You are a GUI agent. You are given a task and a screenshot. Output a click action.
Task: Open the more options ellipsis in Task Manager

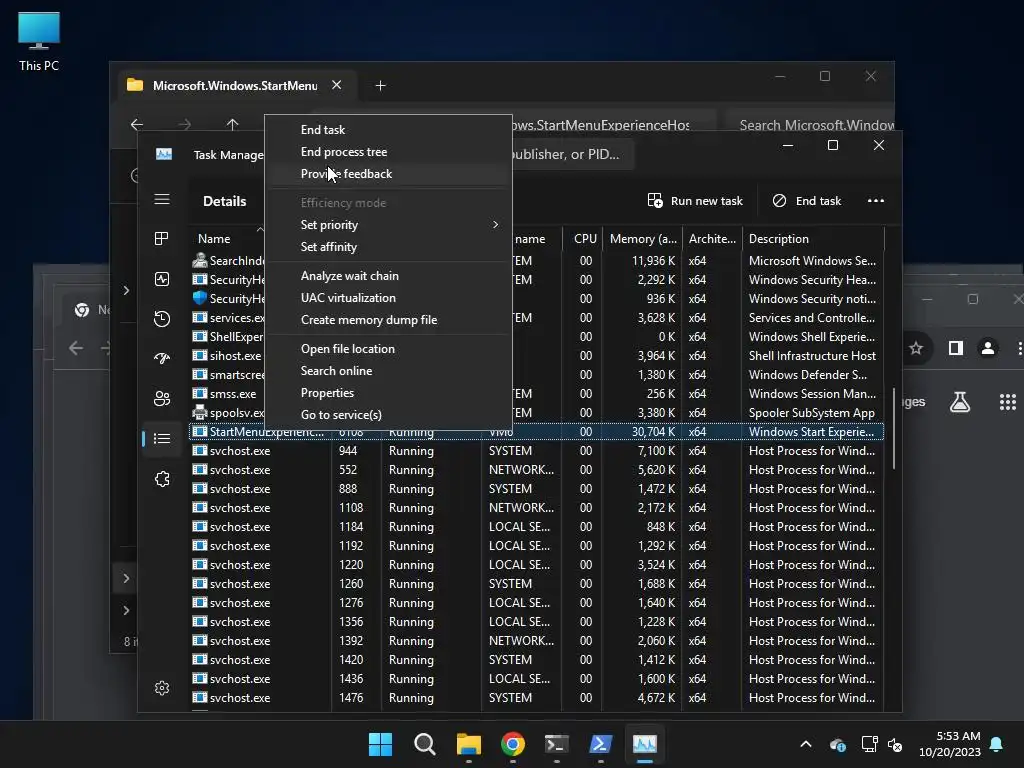[x=876, y=200]
